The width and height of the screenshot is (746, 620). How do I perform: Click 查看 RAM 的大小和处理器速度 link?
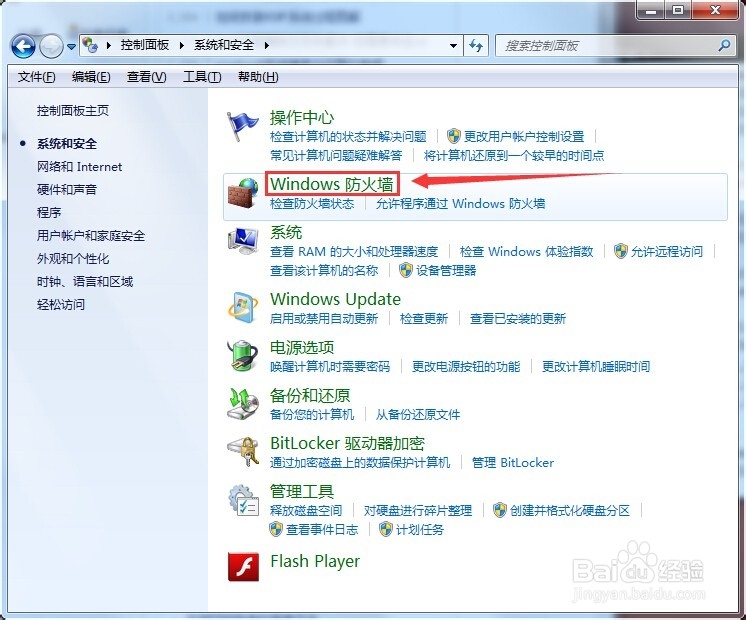(353, 251)
